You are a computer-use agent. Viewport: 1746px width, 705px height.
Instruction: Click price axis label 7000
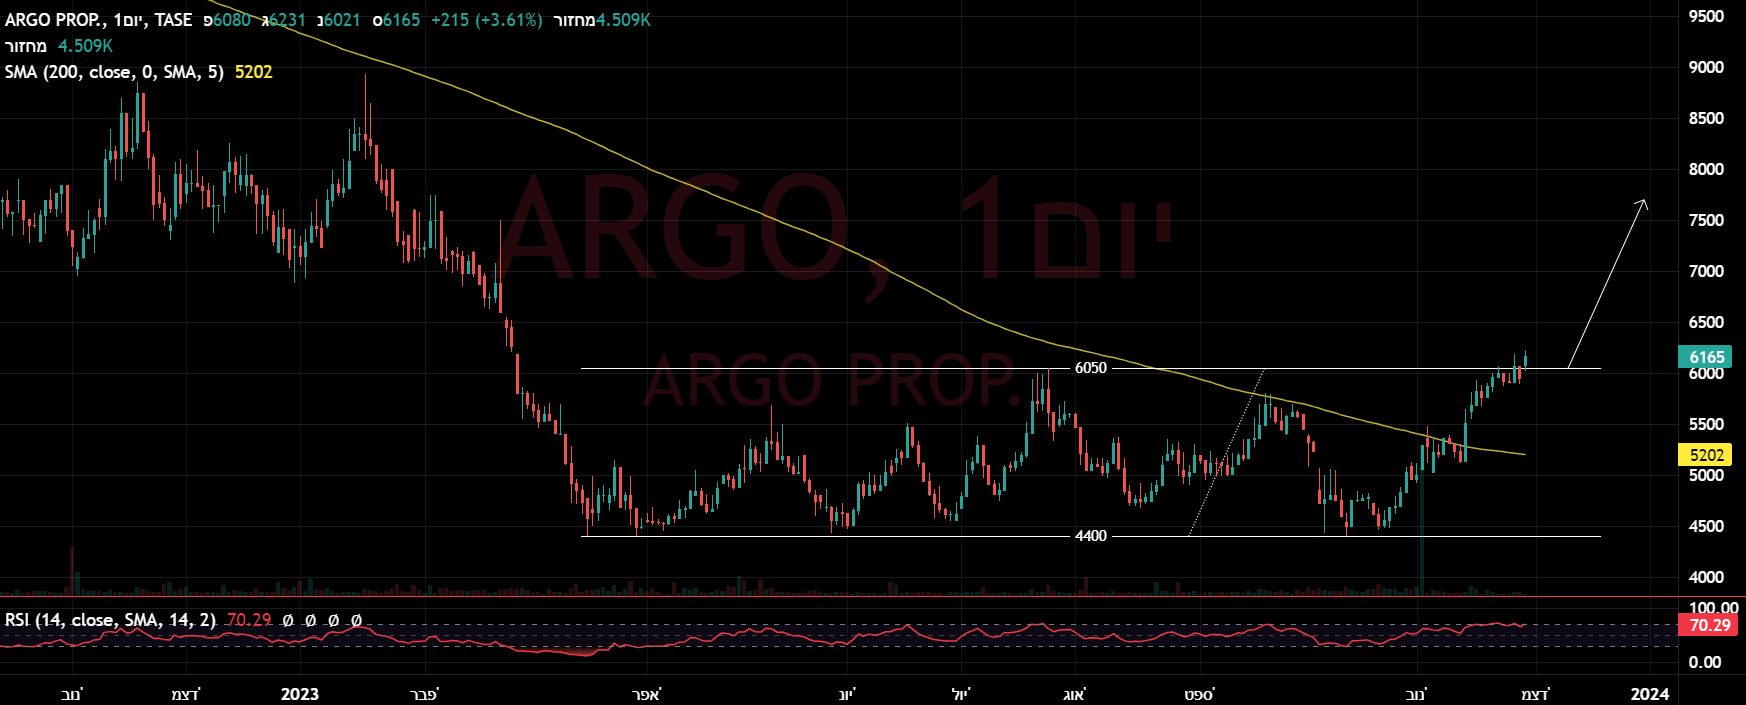[1706, 271]
